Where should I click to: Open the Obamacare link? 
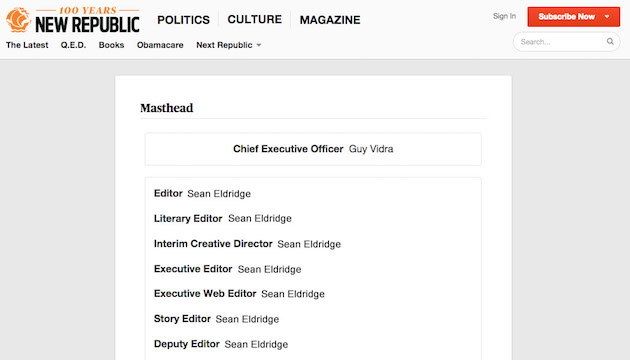click(x=160, y=45)
